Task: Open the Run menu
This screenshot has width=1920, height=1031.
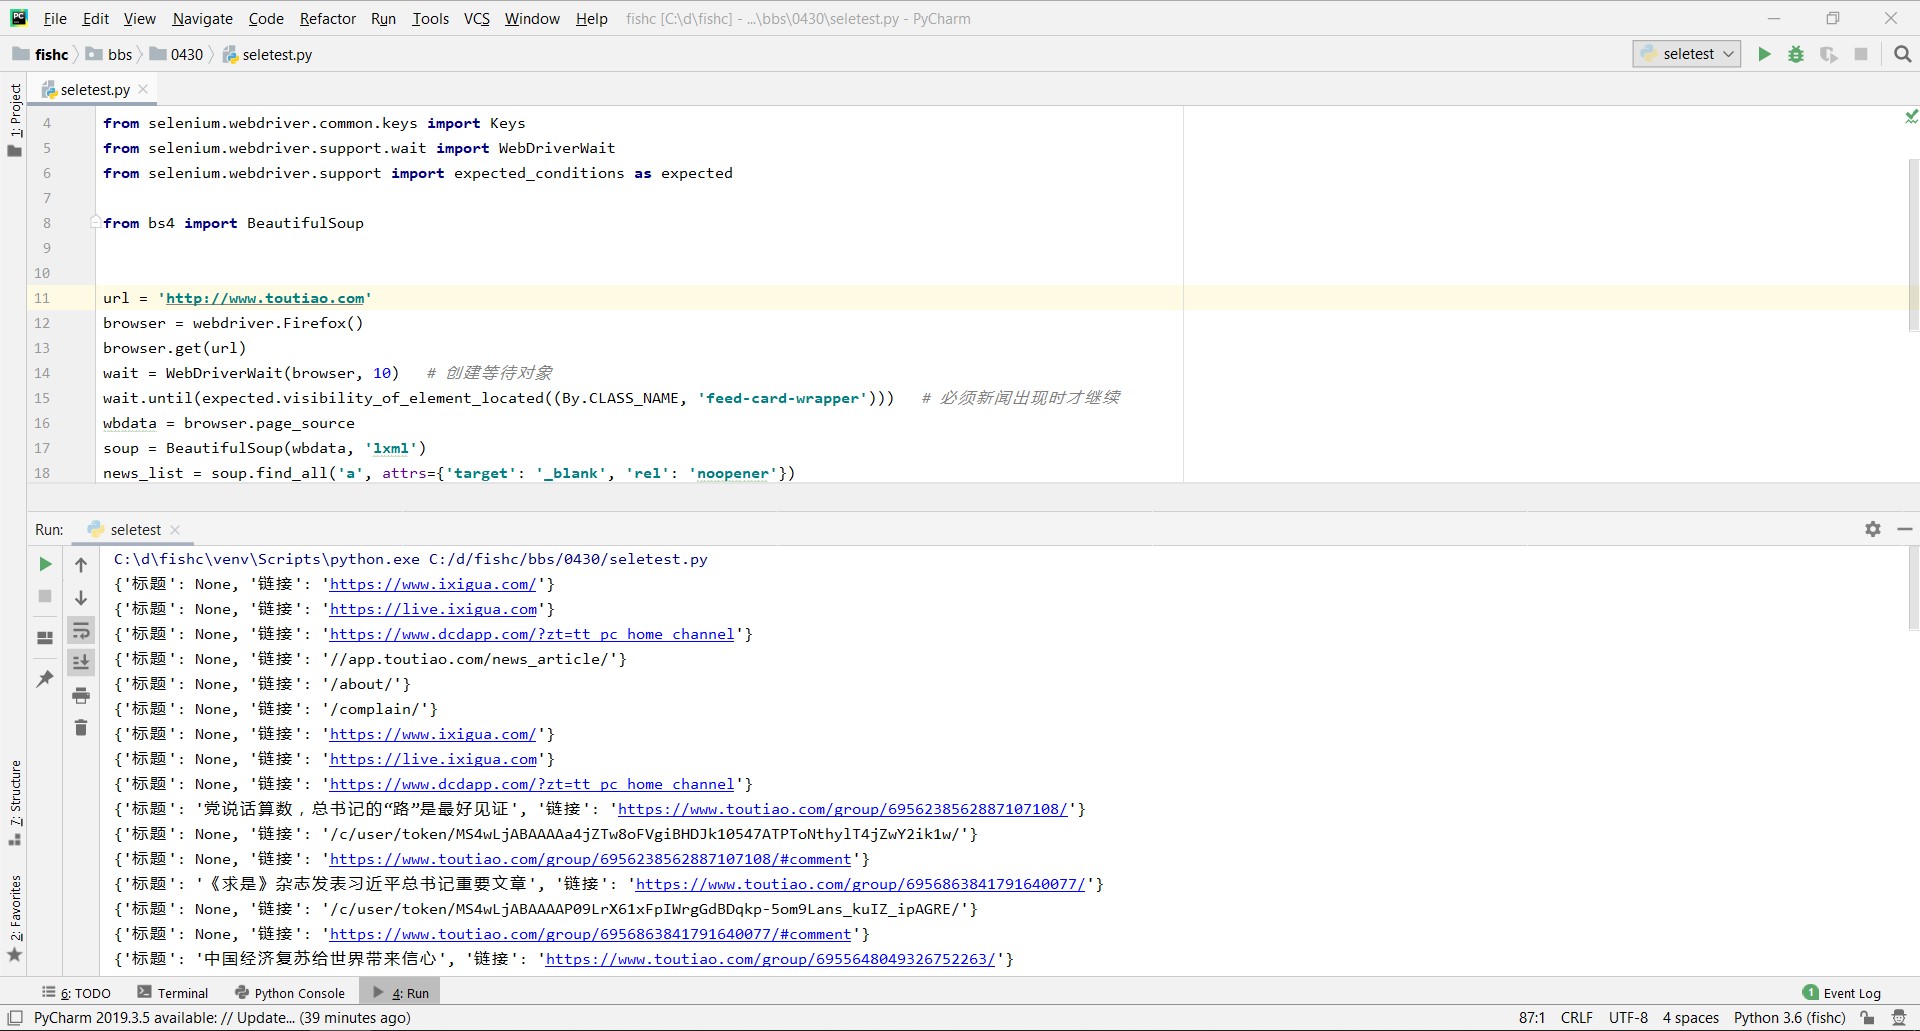Action: pyautogui.click(x=383, y=18)
